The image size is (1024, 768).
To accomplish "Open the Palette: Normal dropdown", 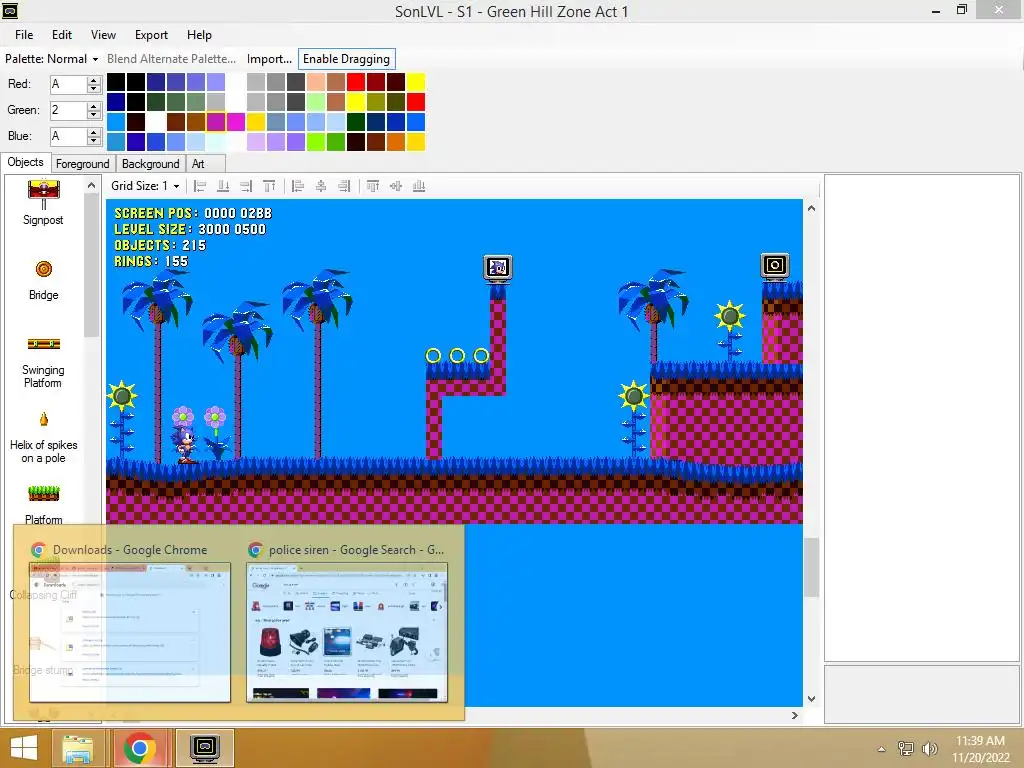I will pos(52,59).
